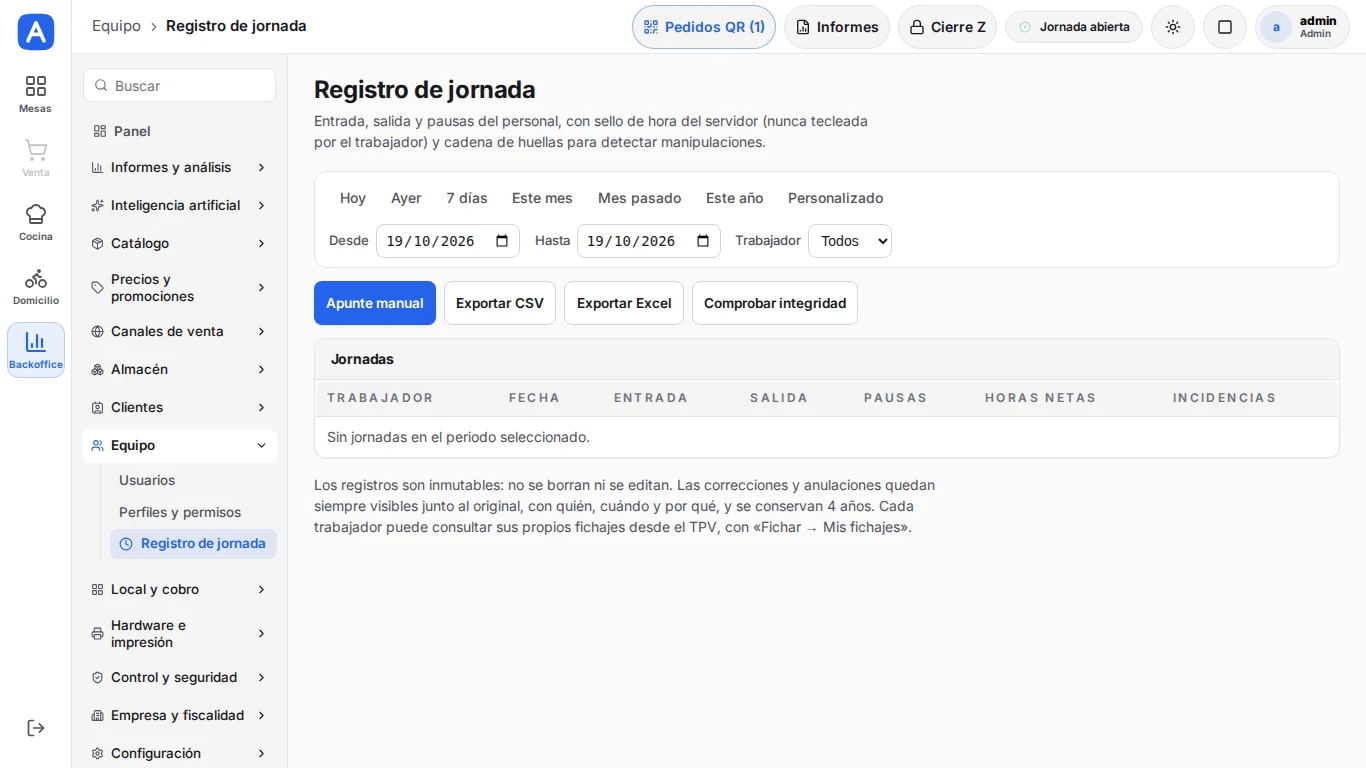Image resolution: width=1366 pixels, height=768 pixels.
Task: Toggle the light theme sun icon
Action: coord(1173,27)
